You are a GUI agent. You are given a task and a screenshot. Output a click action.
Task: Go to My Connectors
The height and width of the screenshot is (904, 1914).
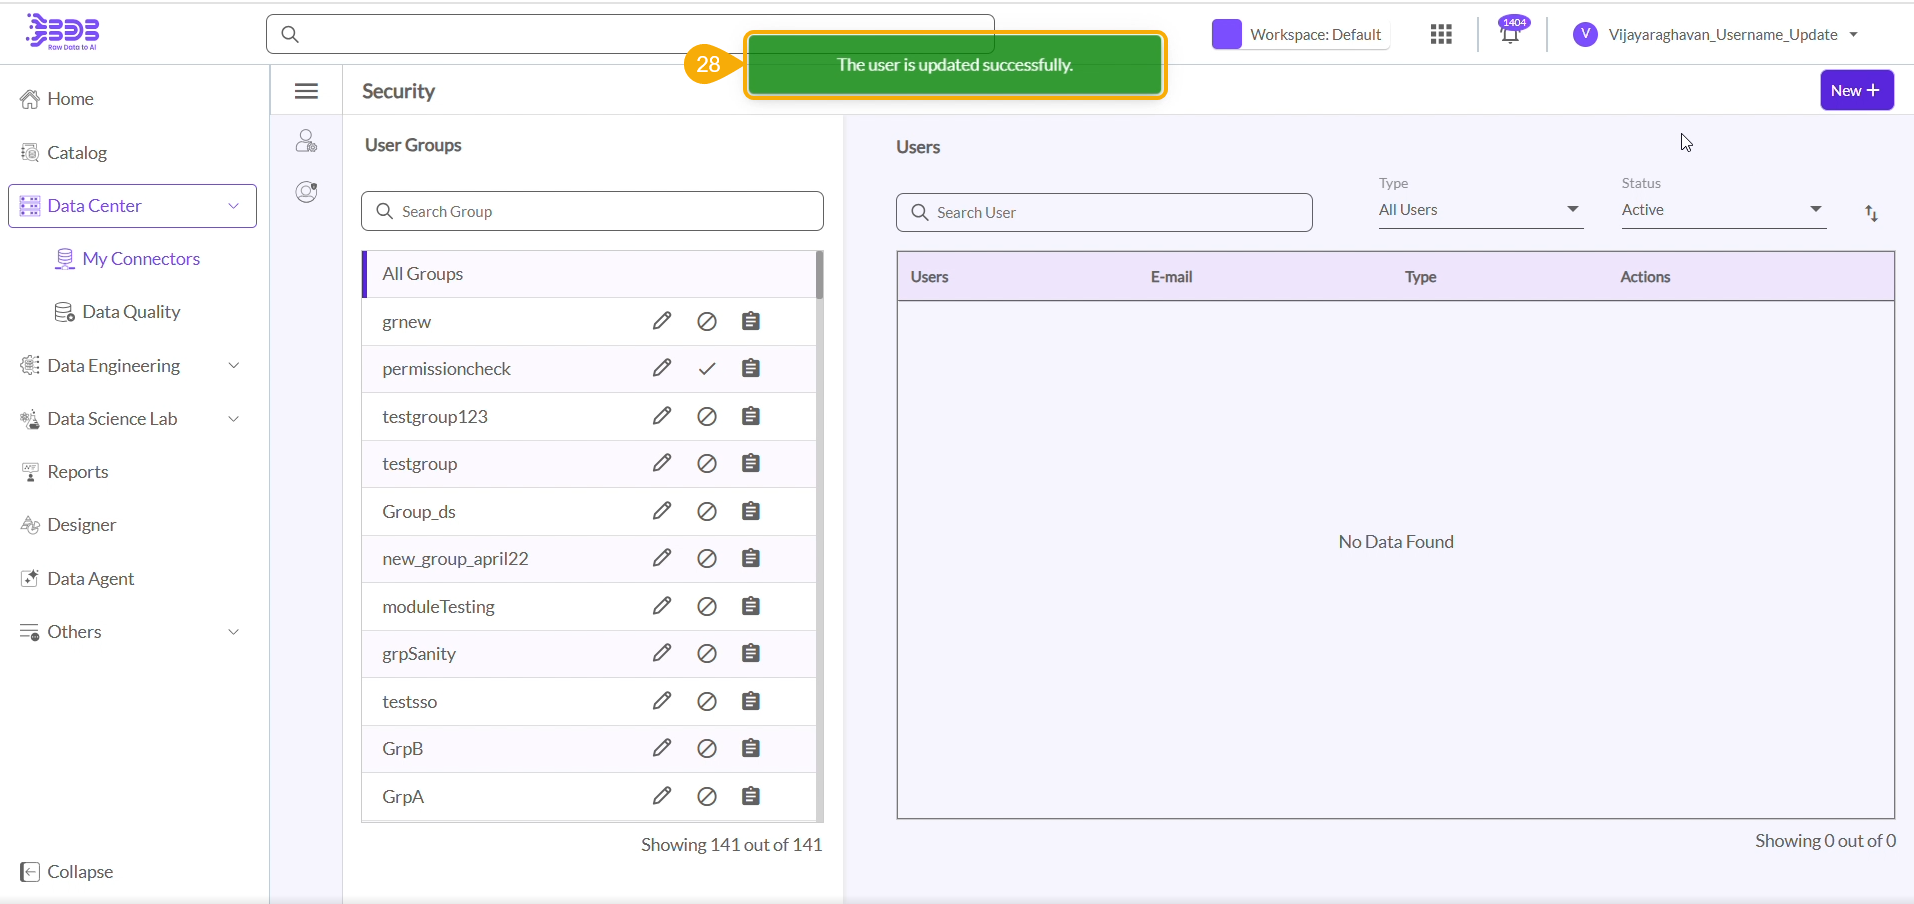point(141,259)
